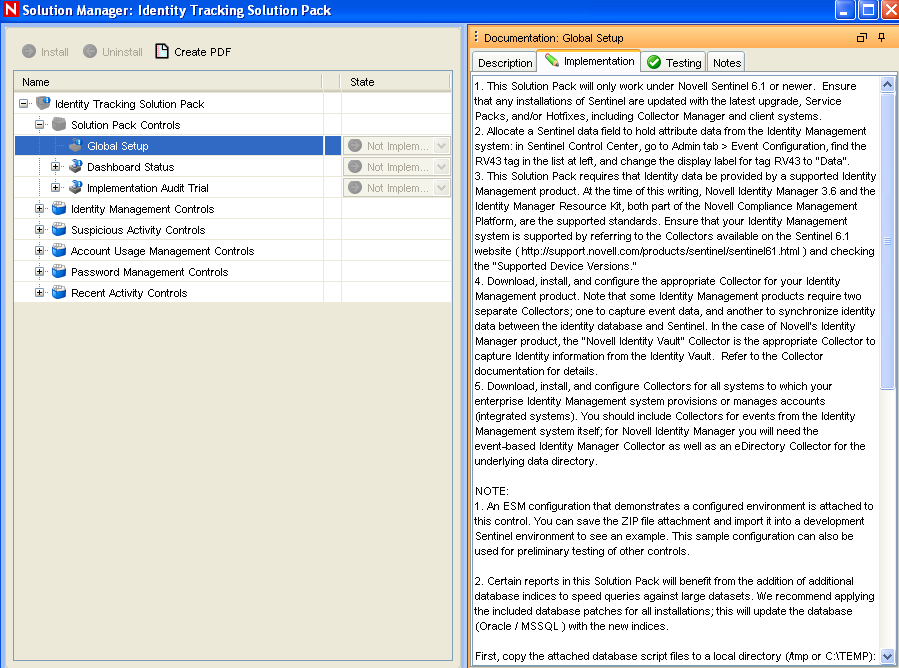Screen dimensions: 899x668
Task: Switch to the Description tab
Action: 505,62
